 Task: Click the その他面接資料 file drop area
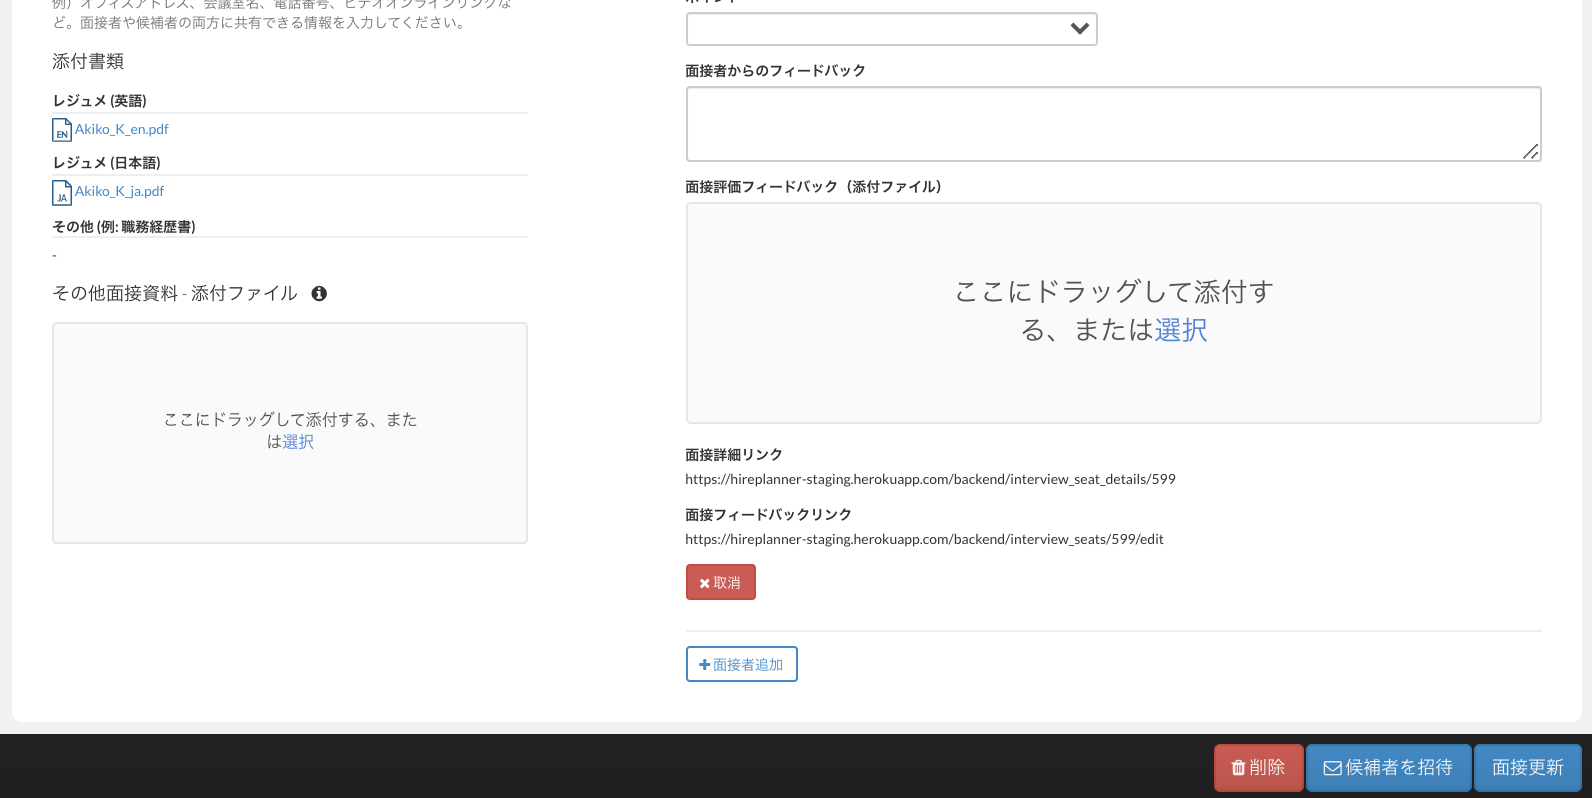pyautogui.click(x=290, y=490)
